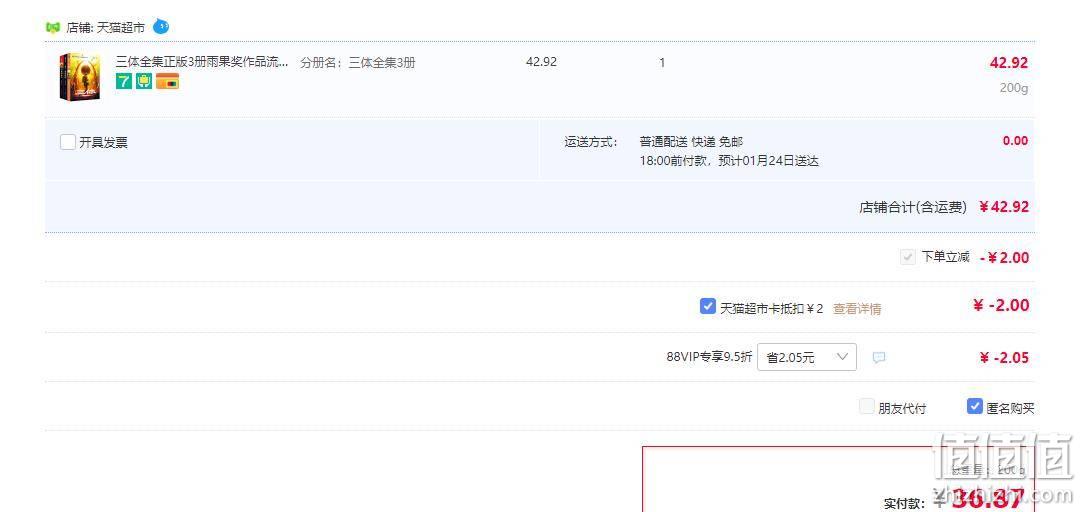Expand the 省2.05元 discount dropdown
This screenshot has height=512, width=1082.
point(807,357)
